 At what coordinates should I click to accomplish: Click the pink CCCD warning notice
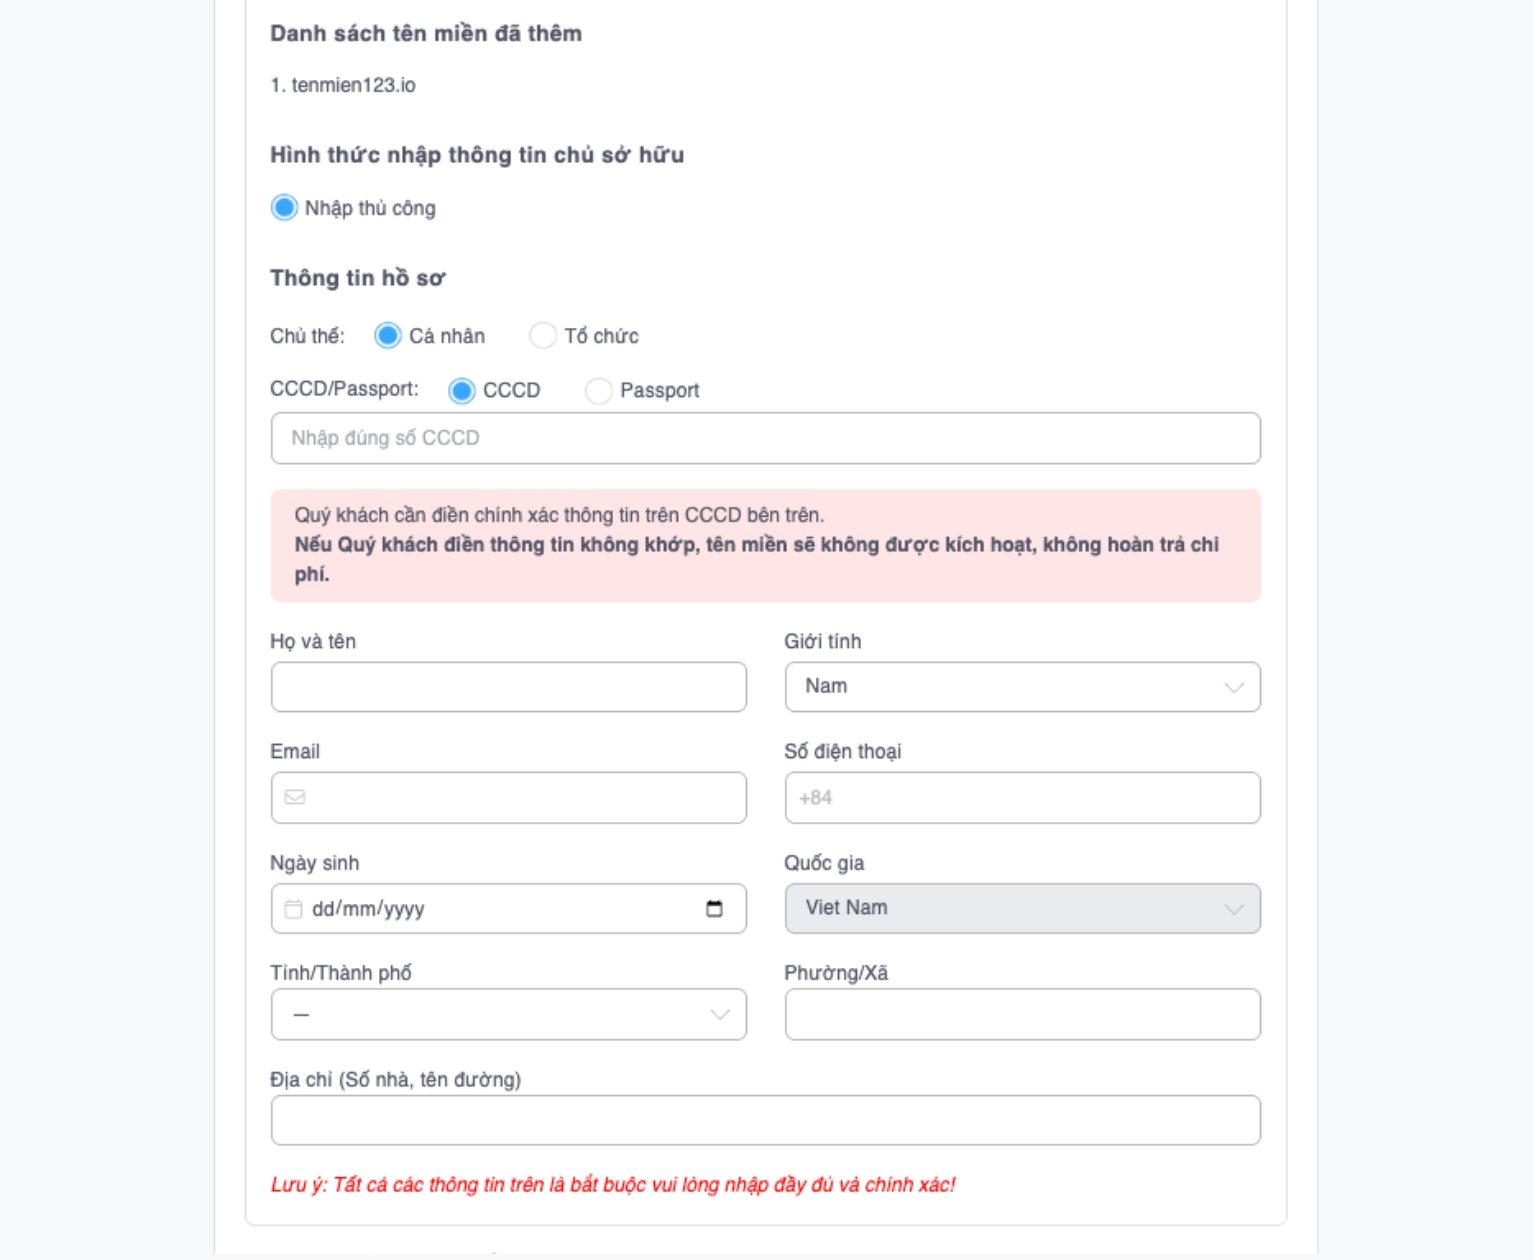point(765,545)
